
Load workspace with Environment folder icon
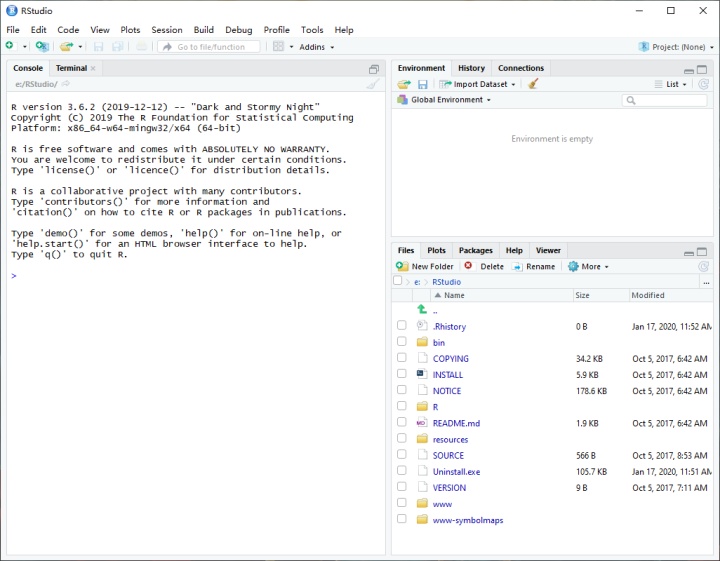pyautogui.click(x=404, y=84)
